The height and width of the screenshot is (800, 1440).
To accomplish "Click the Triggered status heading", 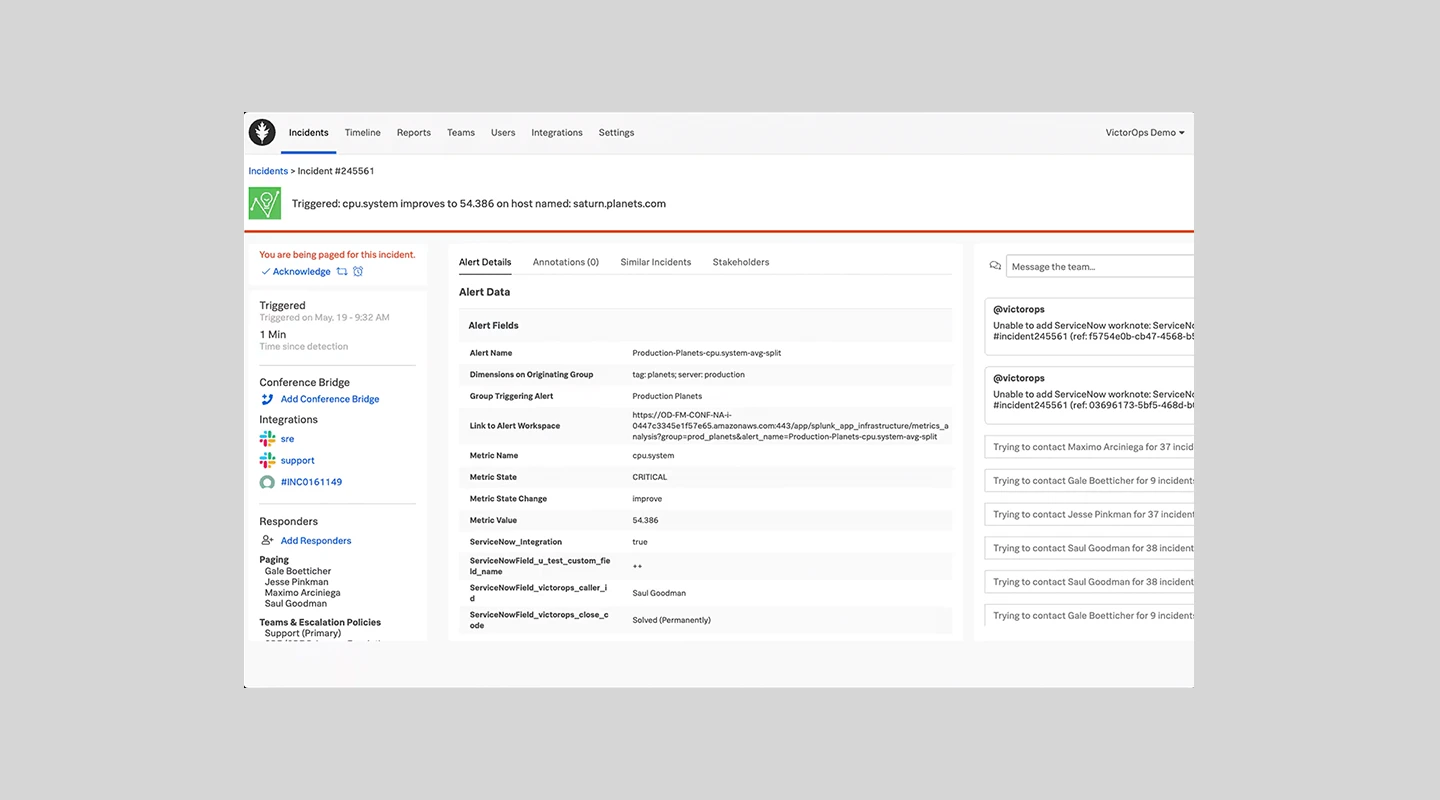I will 283,306.
